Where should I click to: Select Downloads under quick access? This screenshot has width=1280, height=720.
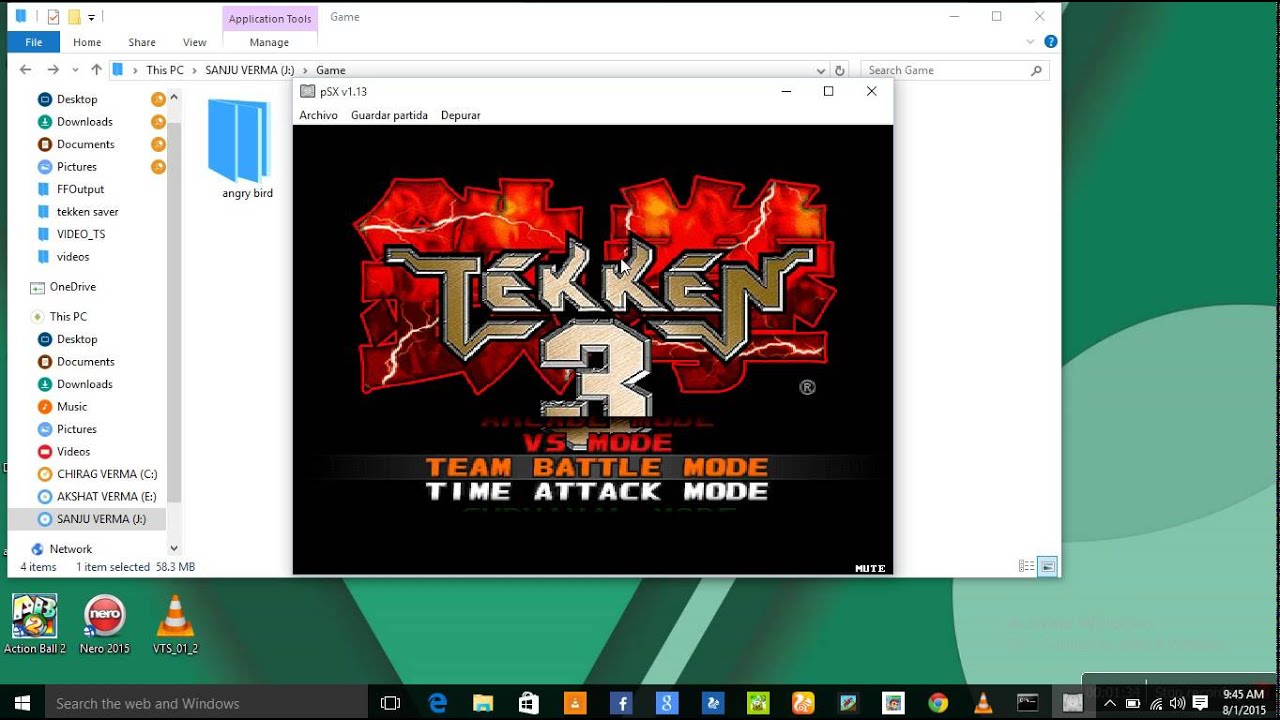click(85, 122)
